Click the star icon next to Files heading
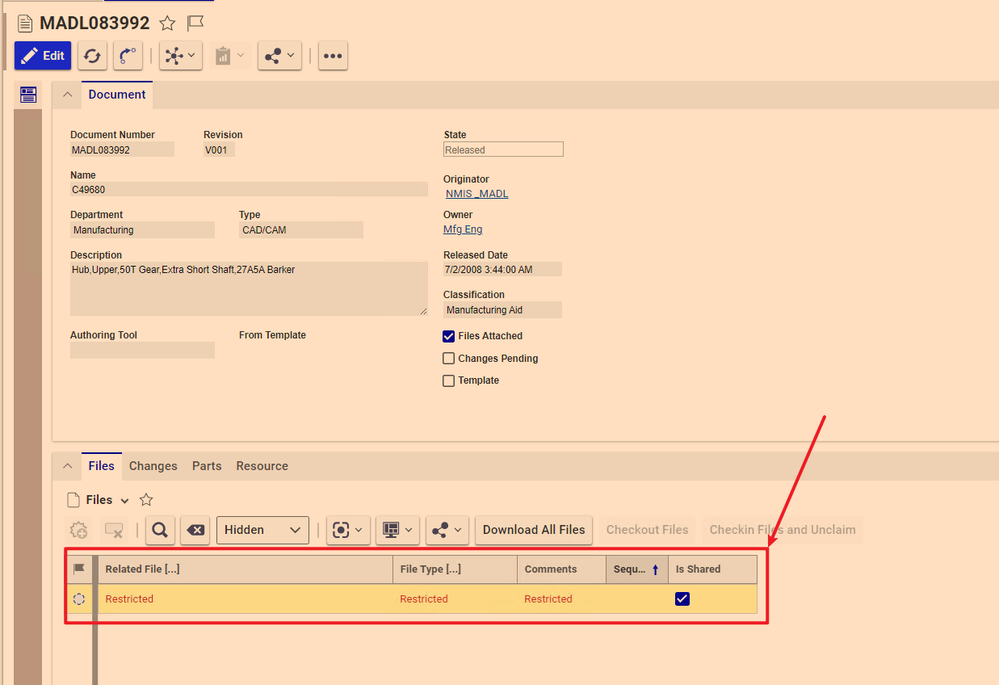Image resolution: width=999 pixels, height=685 pixels. coord(146,500)
